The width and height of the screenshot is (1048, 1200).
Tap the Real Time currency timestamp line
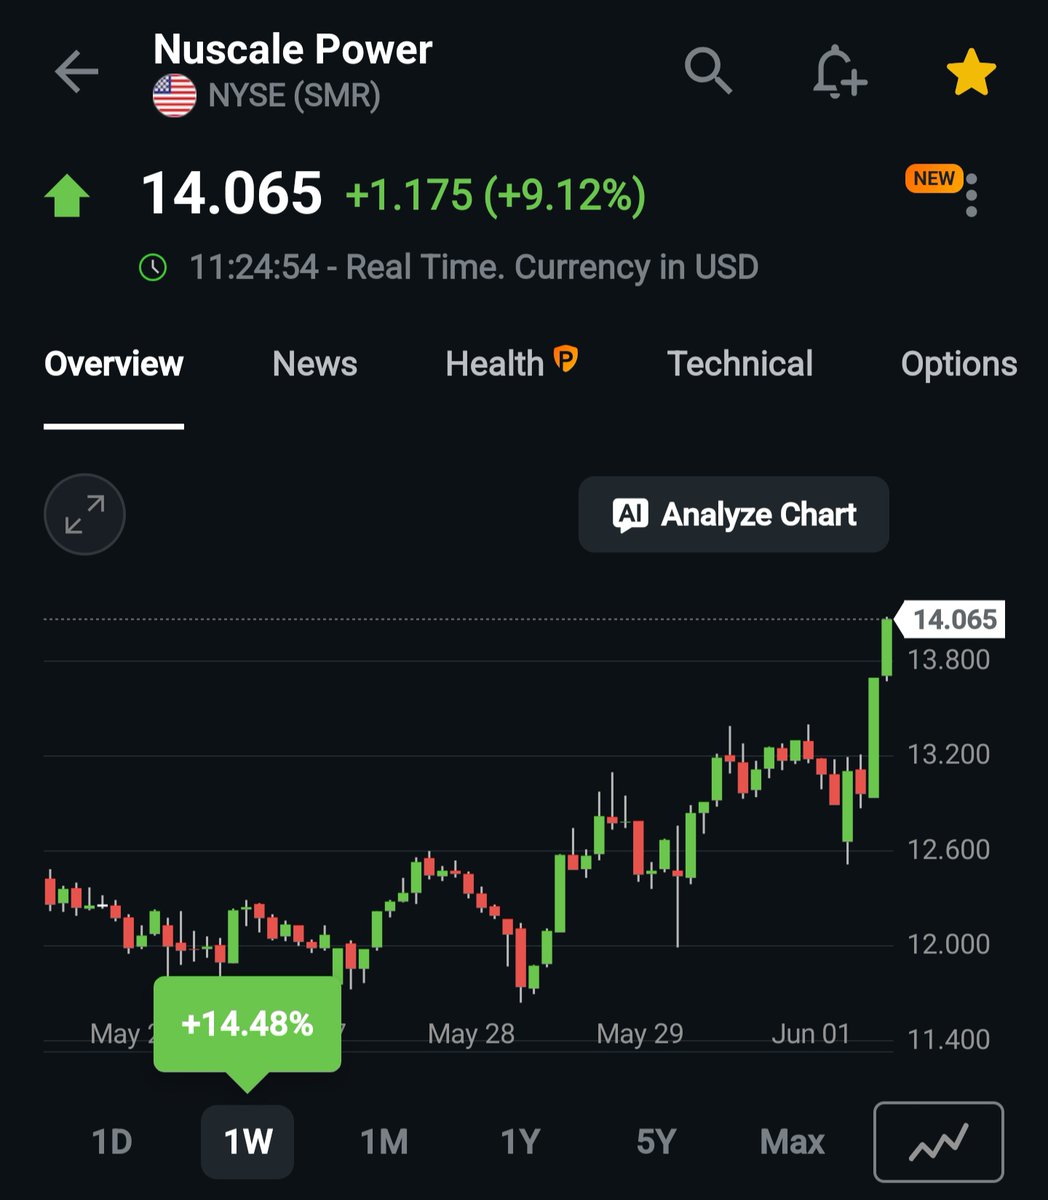474,267
